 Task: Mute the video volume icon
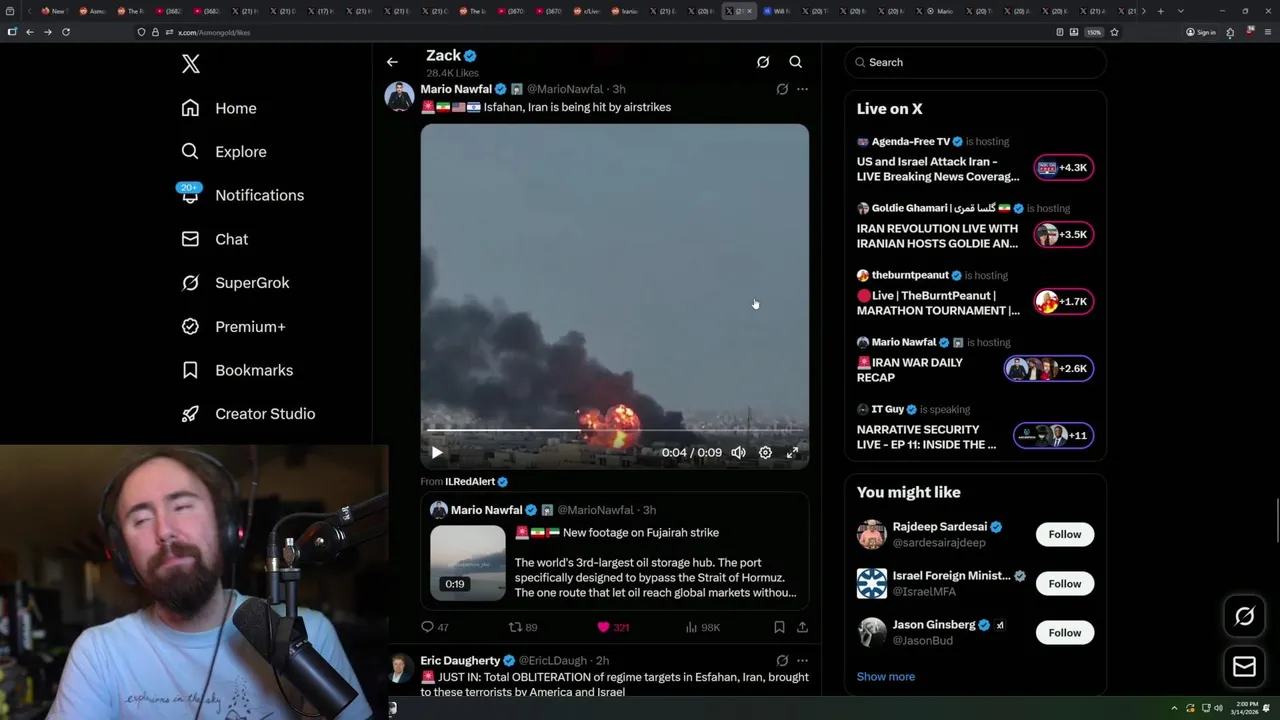[738, 453]
